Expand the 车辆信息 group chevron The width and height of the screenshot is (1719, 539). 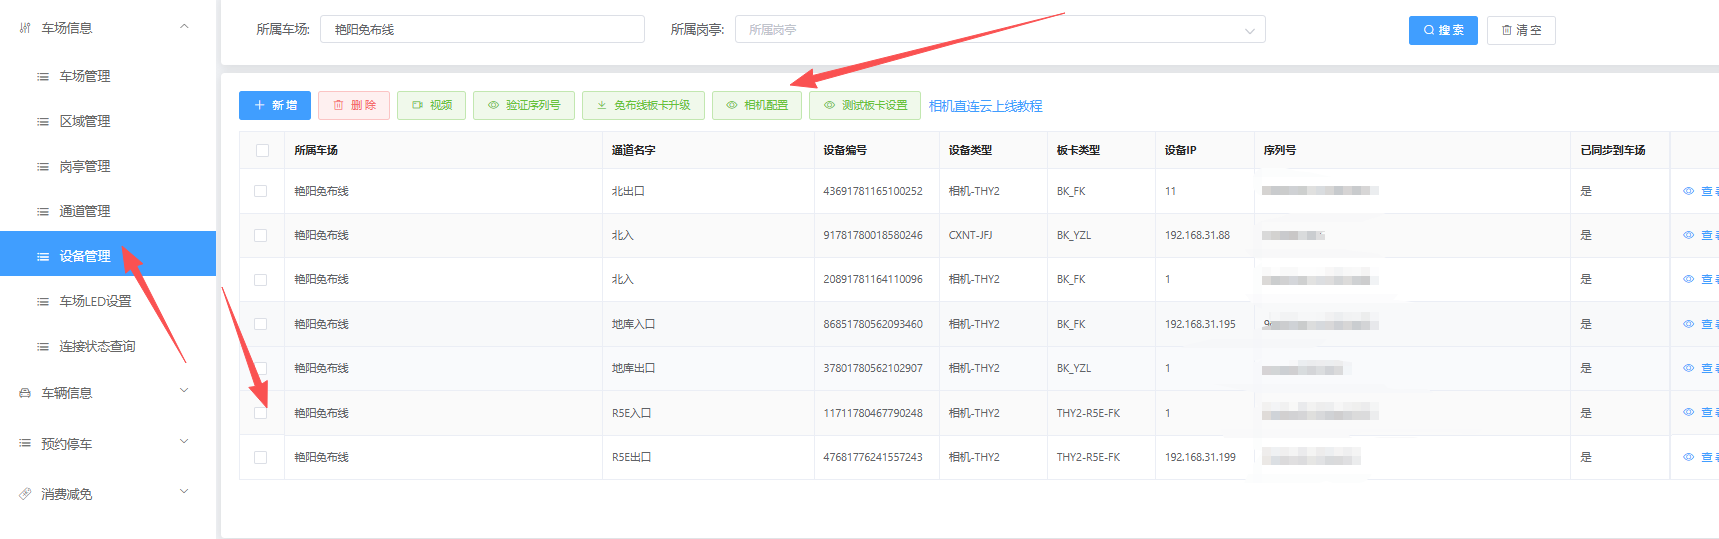coord(184,391)
